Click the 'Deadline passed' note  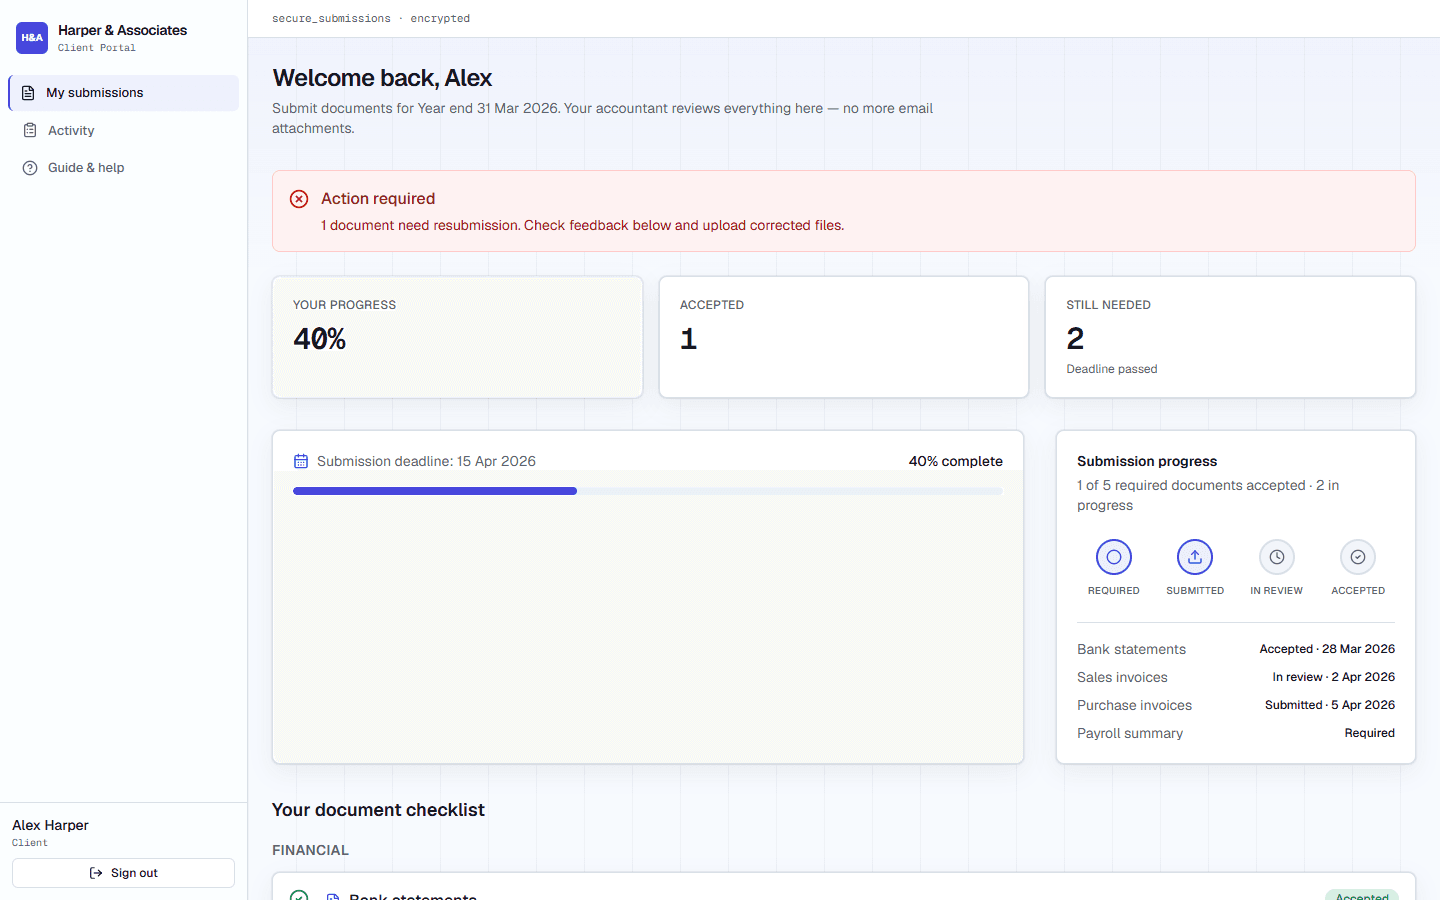tap(1112, 369)
